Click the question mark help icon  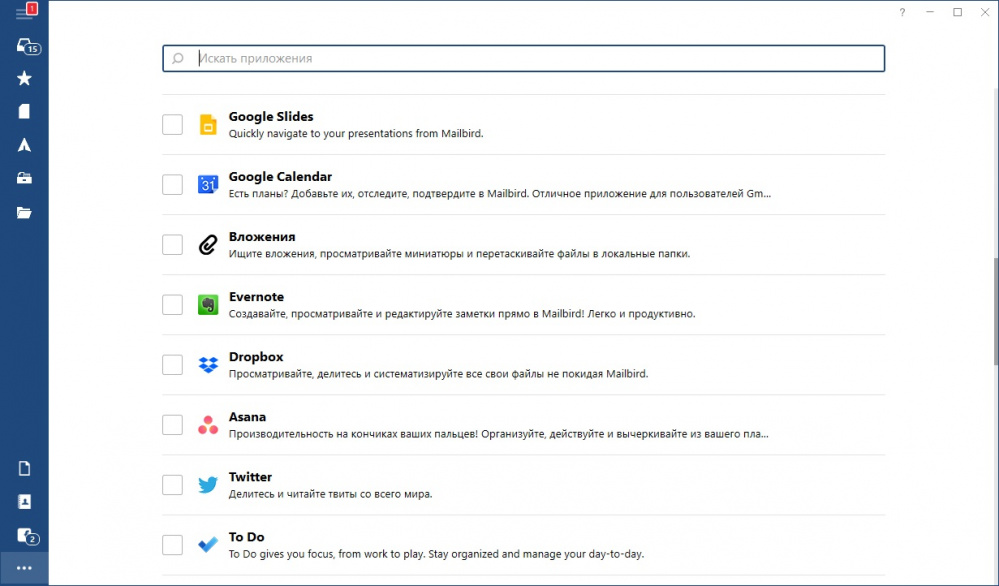click(x=902, y=12)
